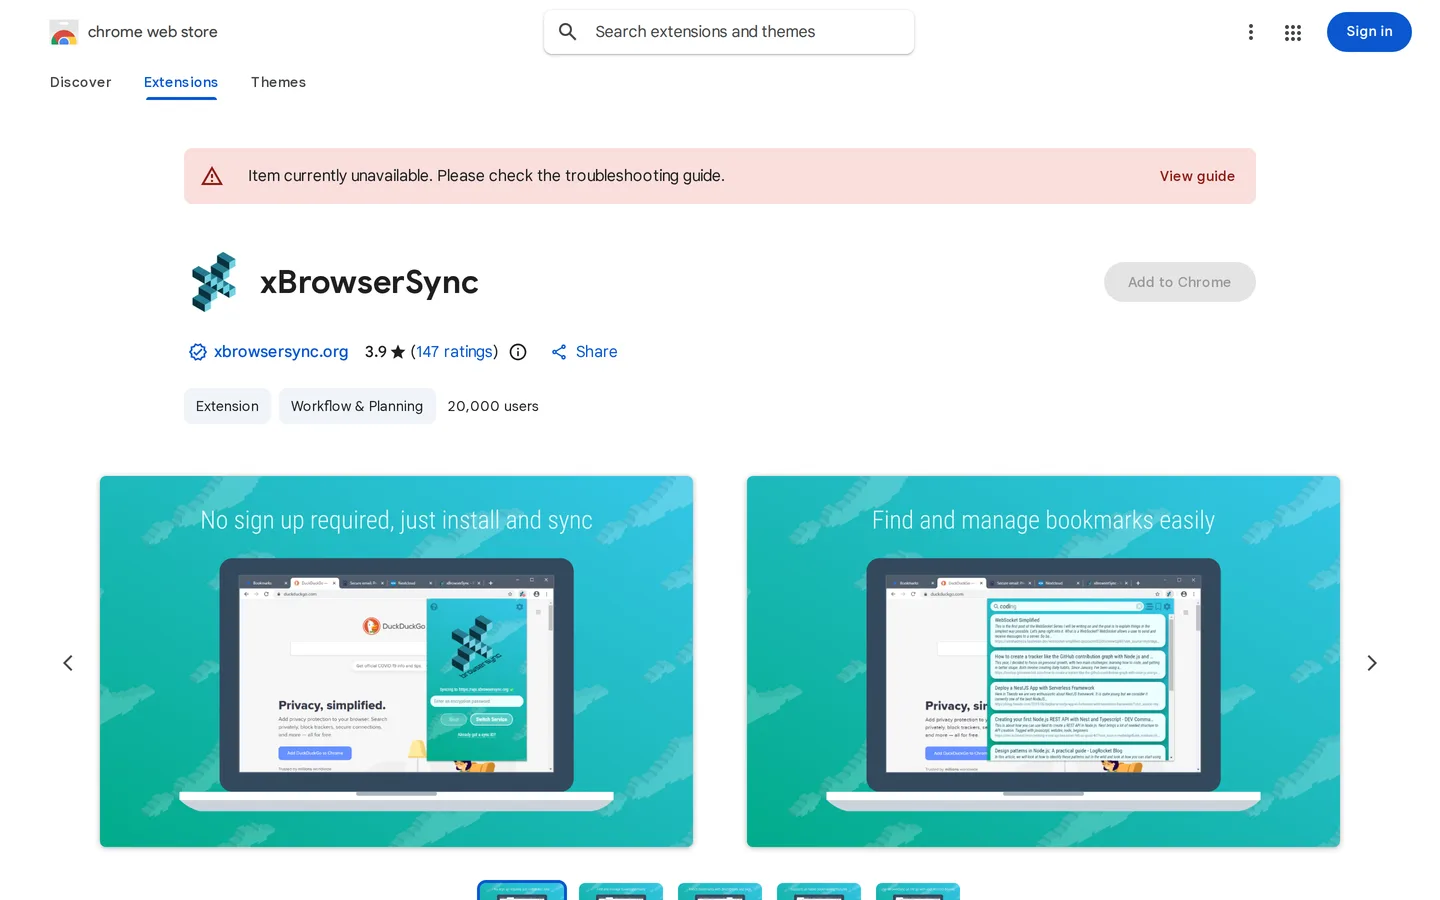
Task: Go to the Discover tab
Action: (x=81, y=82)
